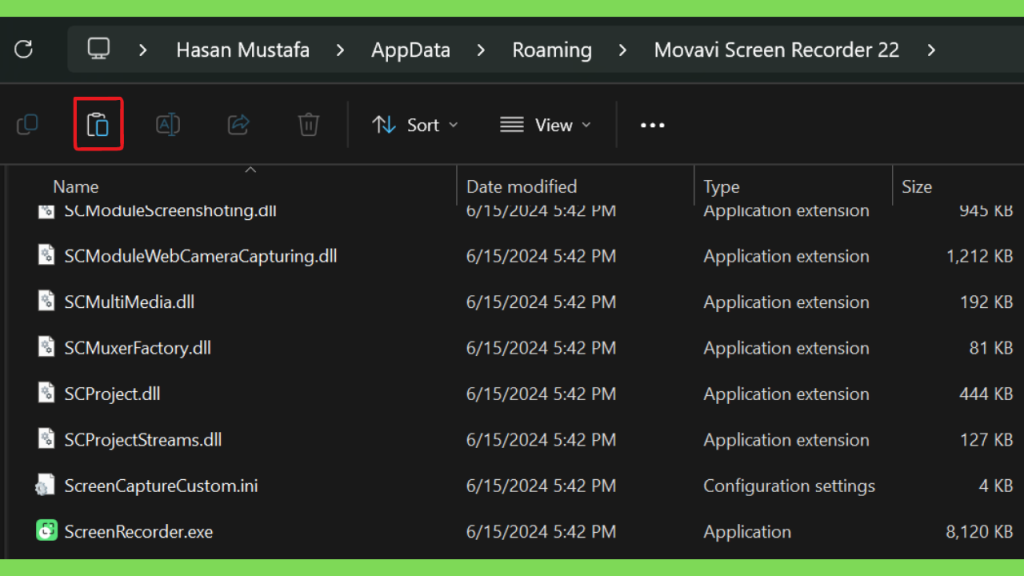
Task: Click the date modified cell of SCMultiMedia.dll
Action: [x=541, y=302]
